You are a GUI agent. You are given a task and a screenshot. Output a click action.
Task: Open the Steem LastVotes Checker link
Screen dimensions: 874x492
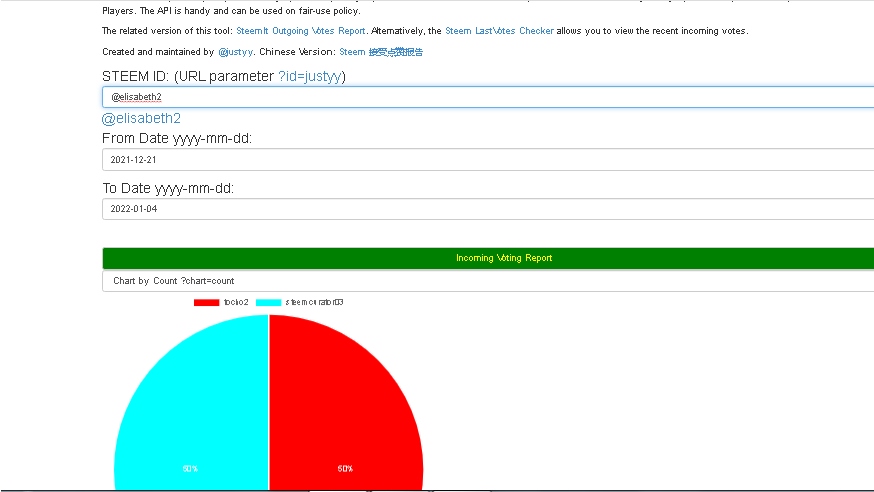click(x=499, y=31)
